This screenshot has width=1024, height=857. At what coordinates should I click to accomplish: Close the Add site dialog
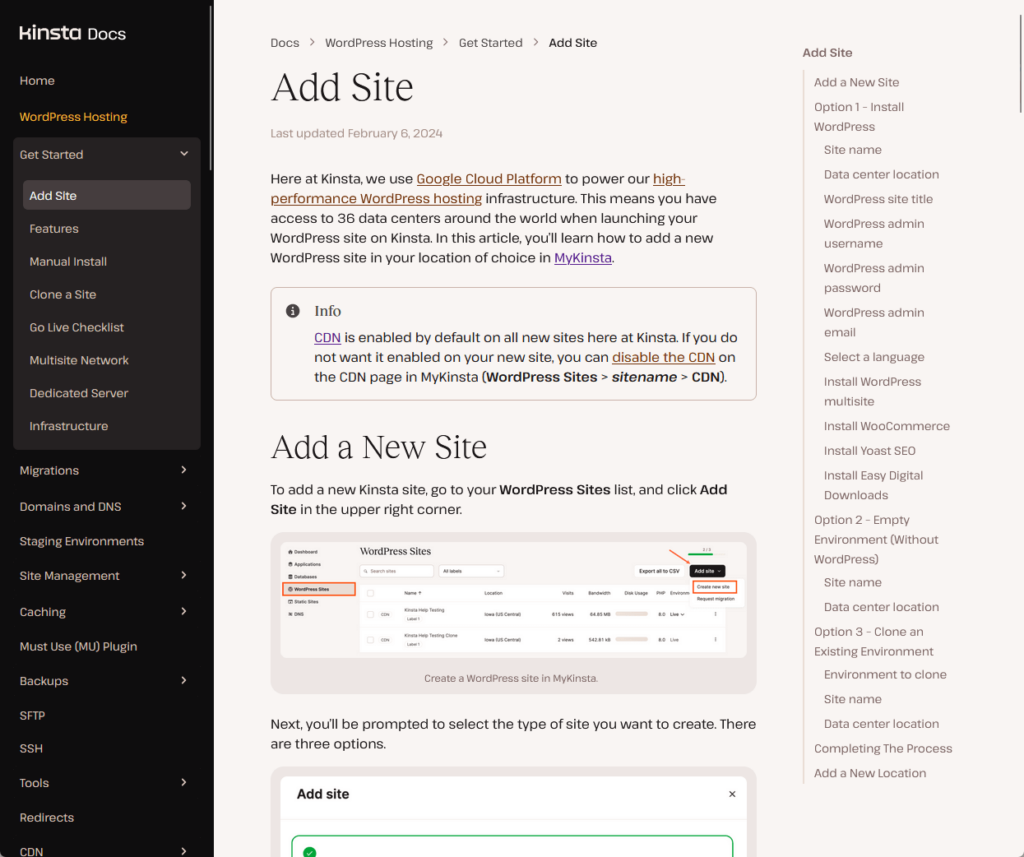(x=732, y=794)
